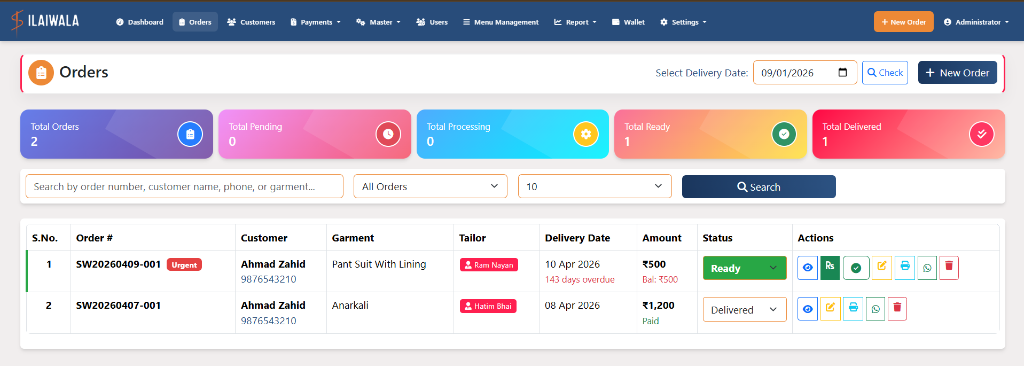Click the Total Ready checkmark icon
This screenshot has height=366, width=1024.
tap(784, 134)
